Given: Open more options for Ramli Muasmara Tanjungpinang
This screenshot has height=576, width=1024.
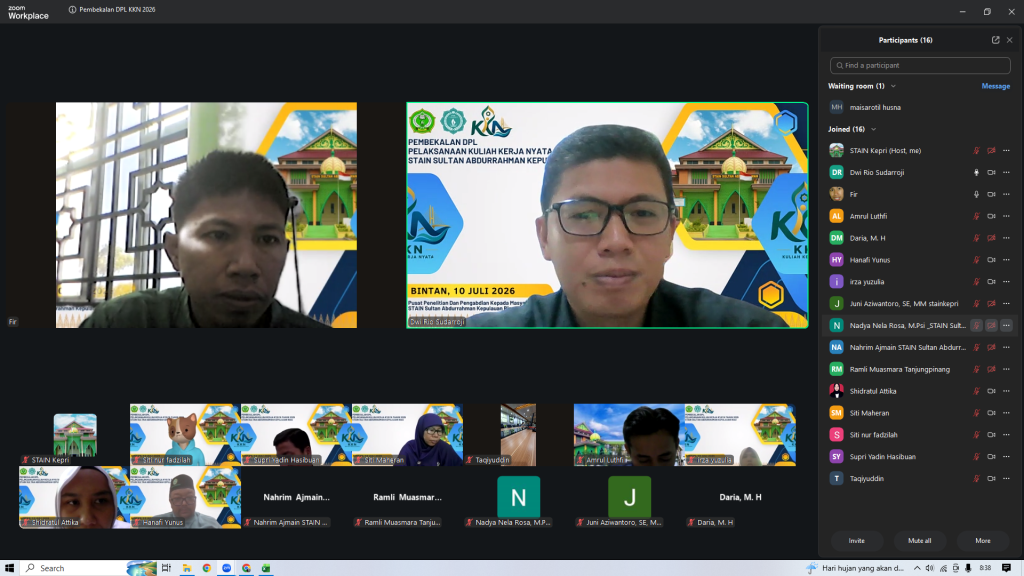Looking at the screenshot, I should 1006,370.
